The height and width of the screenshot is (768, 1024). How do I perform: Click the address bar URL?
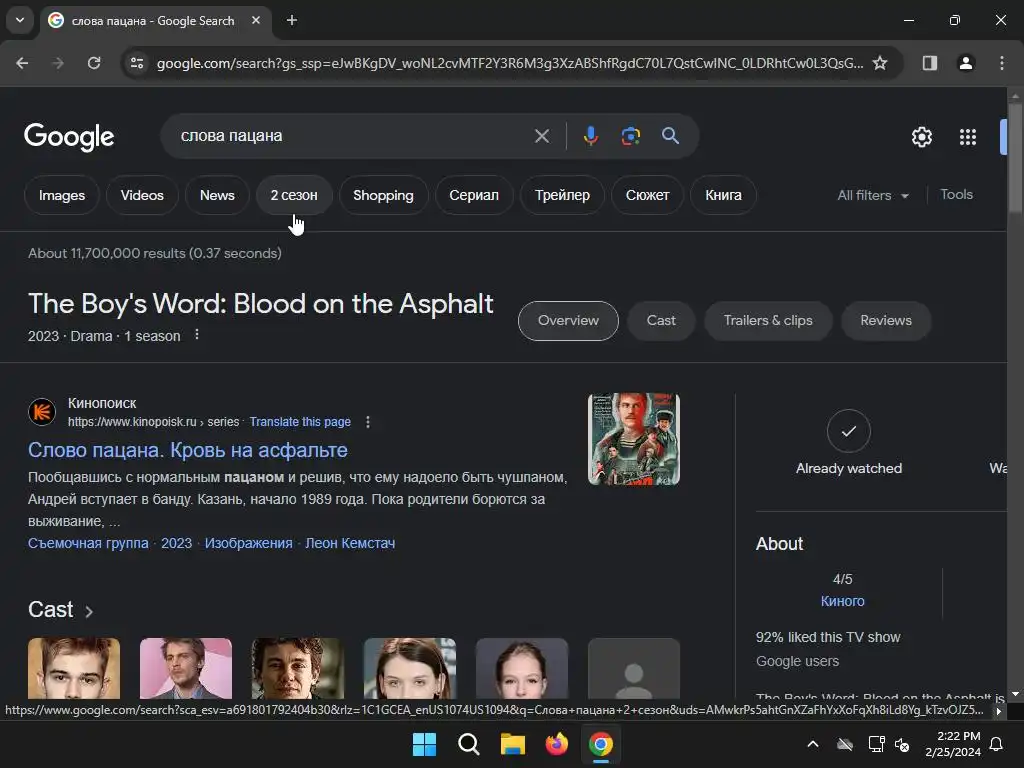point(509,63)
